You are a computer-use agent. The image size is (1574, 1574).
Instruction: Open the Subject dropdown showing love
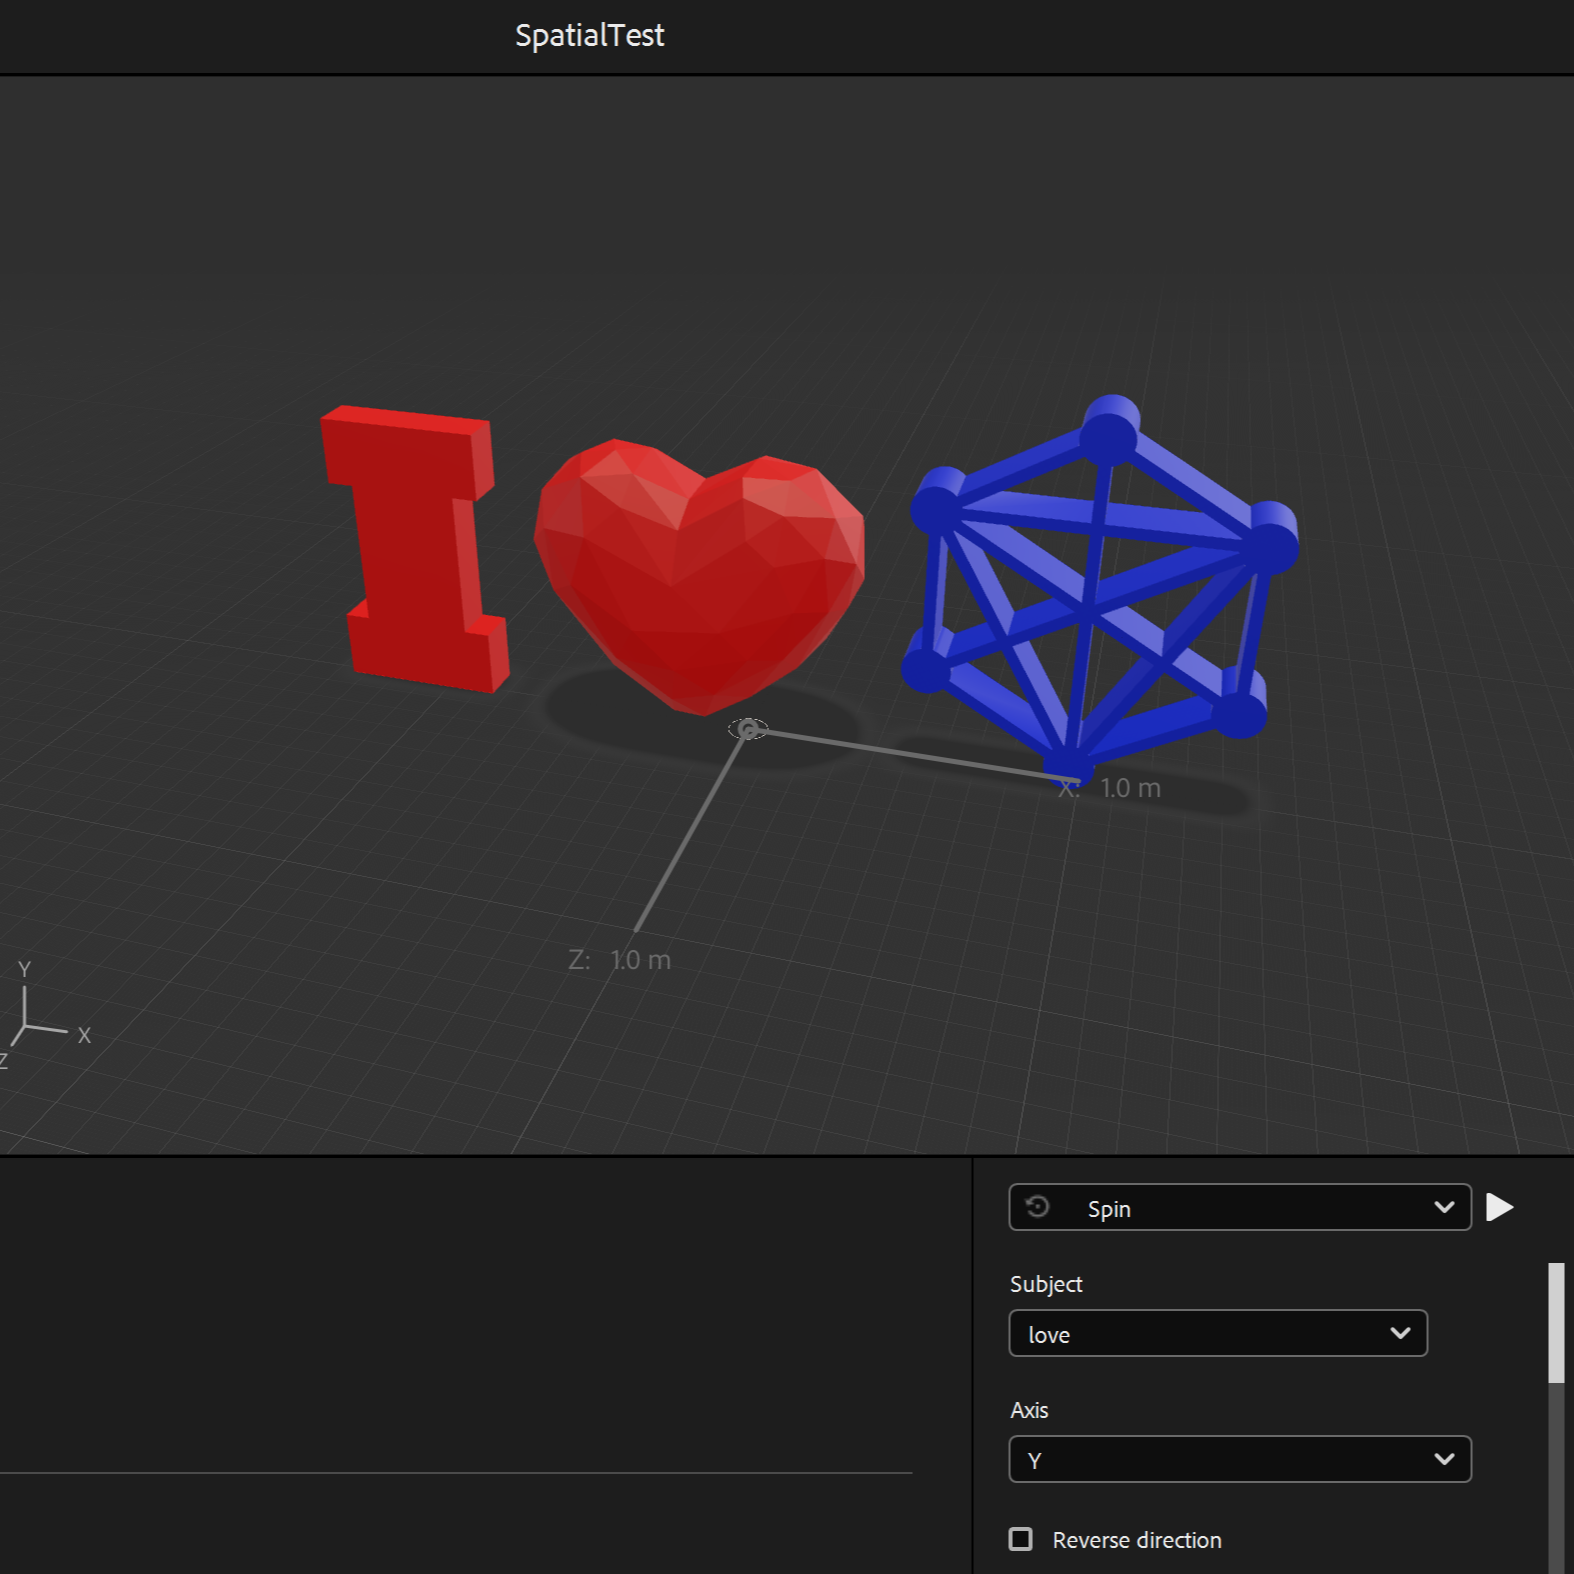[1218, 1333]
